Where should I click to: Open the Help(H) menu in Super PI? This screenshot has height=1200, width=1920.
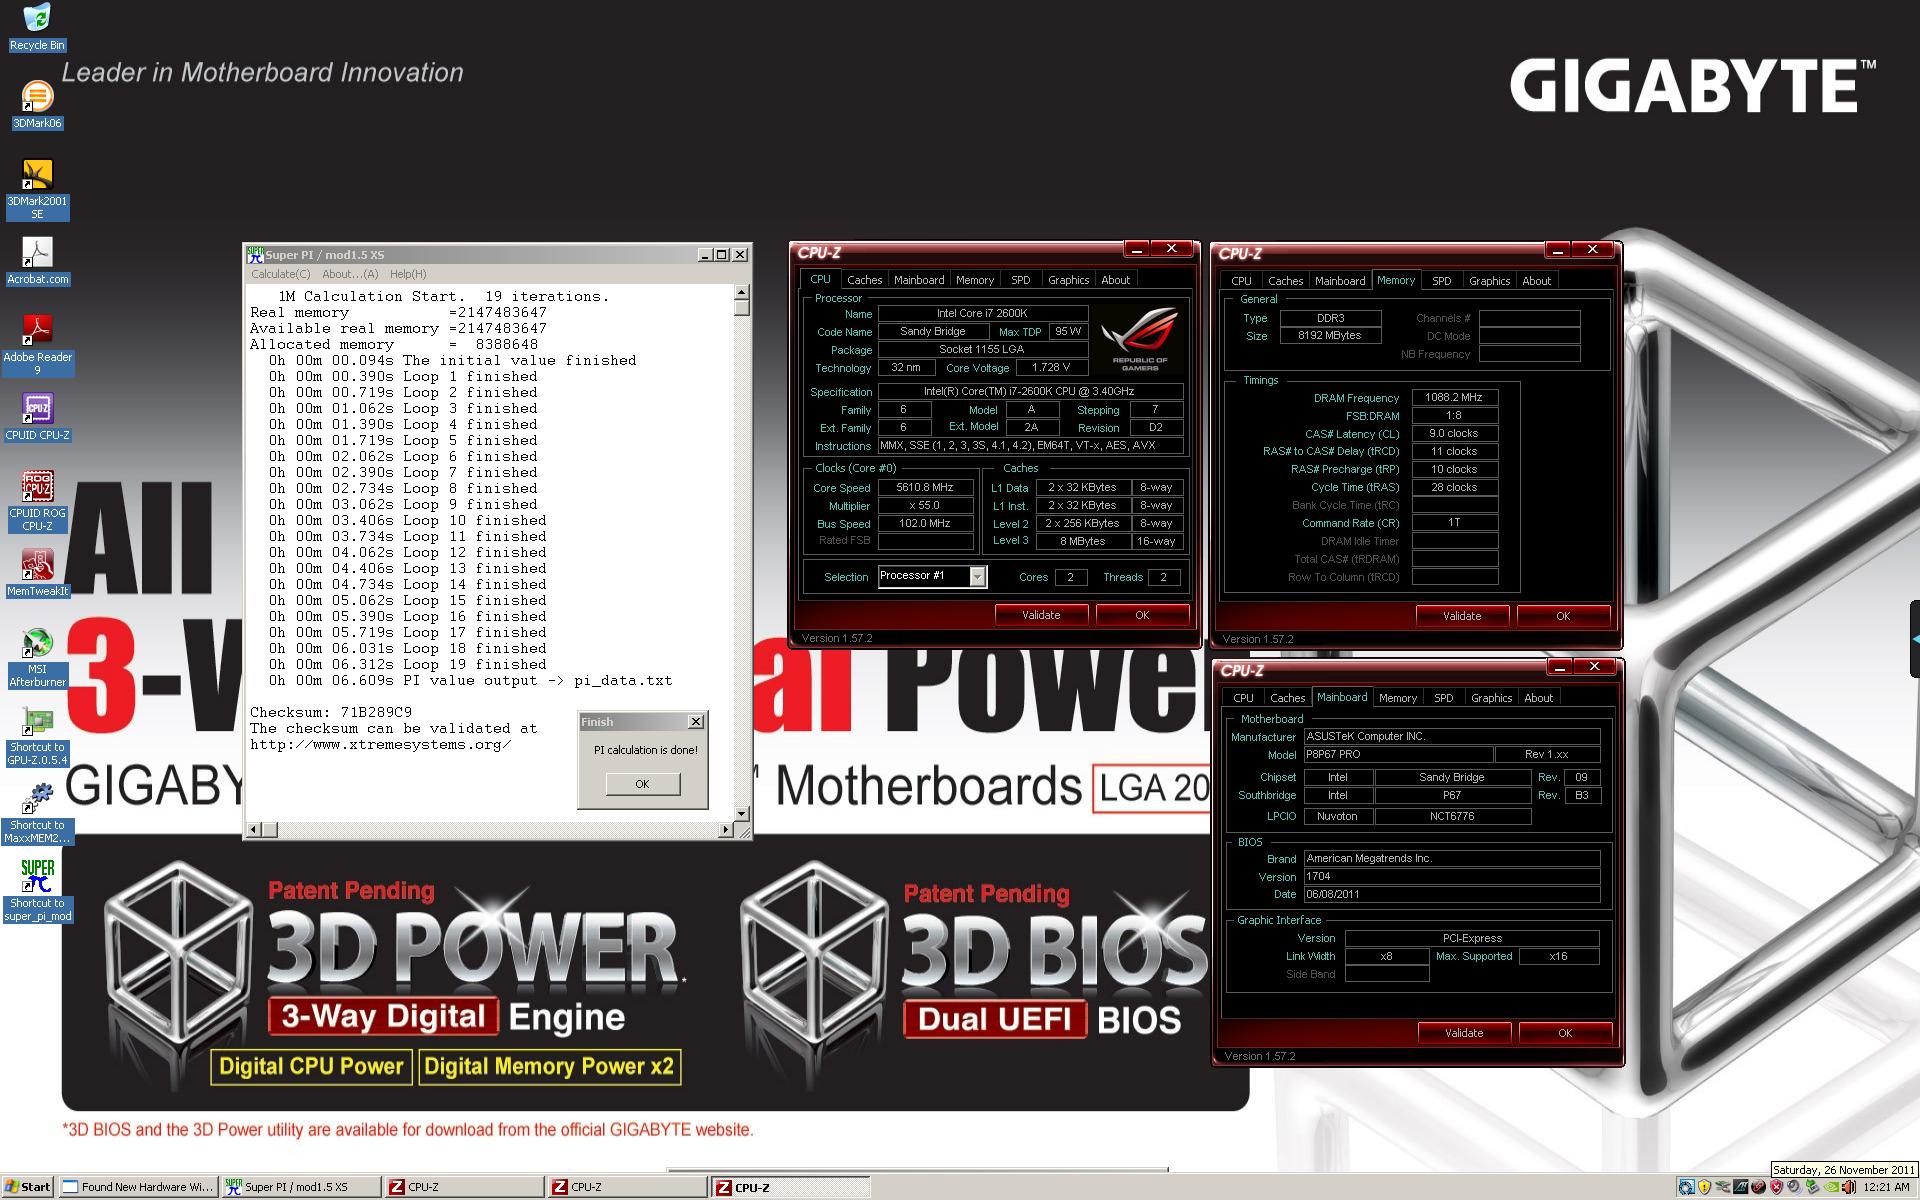[408, 274]
